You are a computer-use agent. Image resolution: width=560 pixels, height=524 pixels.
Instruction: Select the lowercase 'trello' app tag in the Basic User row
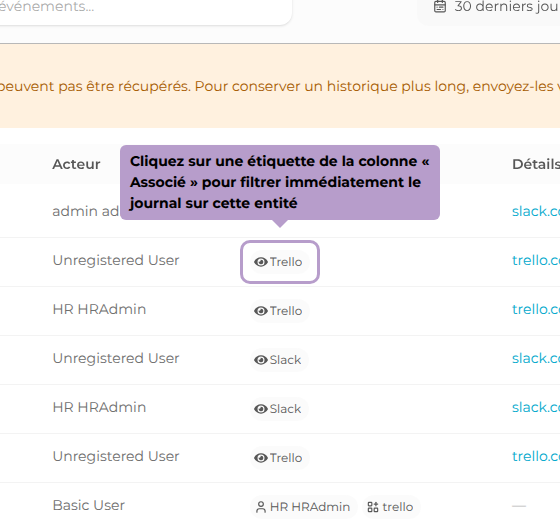(391, 506)
